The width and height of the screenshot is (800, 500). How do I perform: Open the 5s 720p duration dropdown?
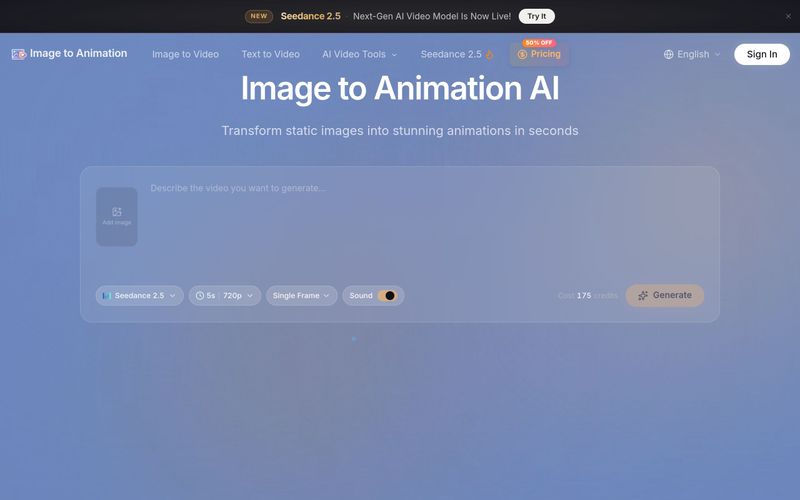point(225,295)
